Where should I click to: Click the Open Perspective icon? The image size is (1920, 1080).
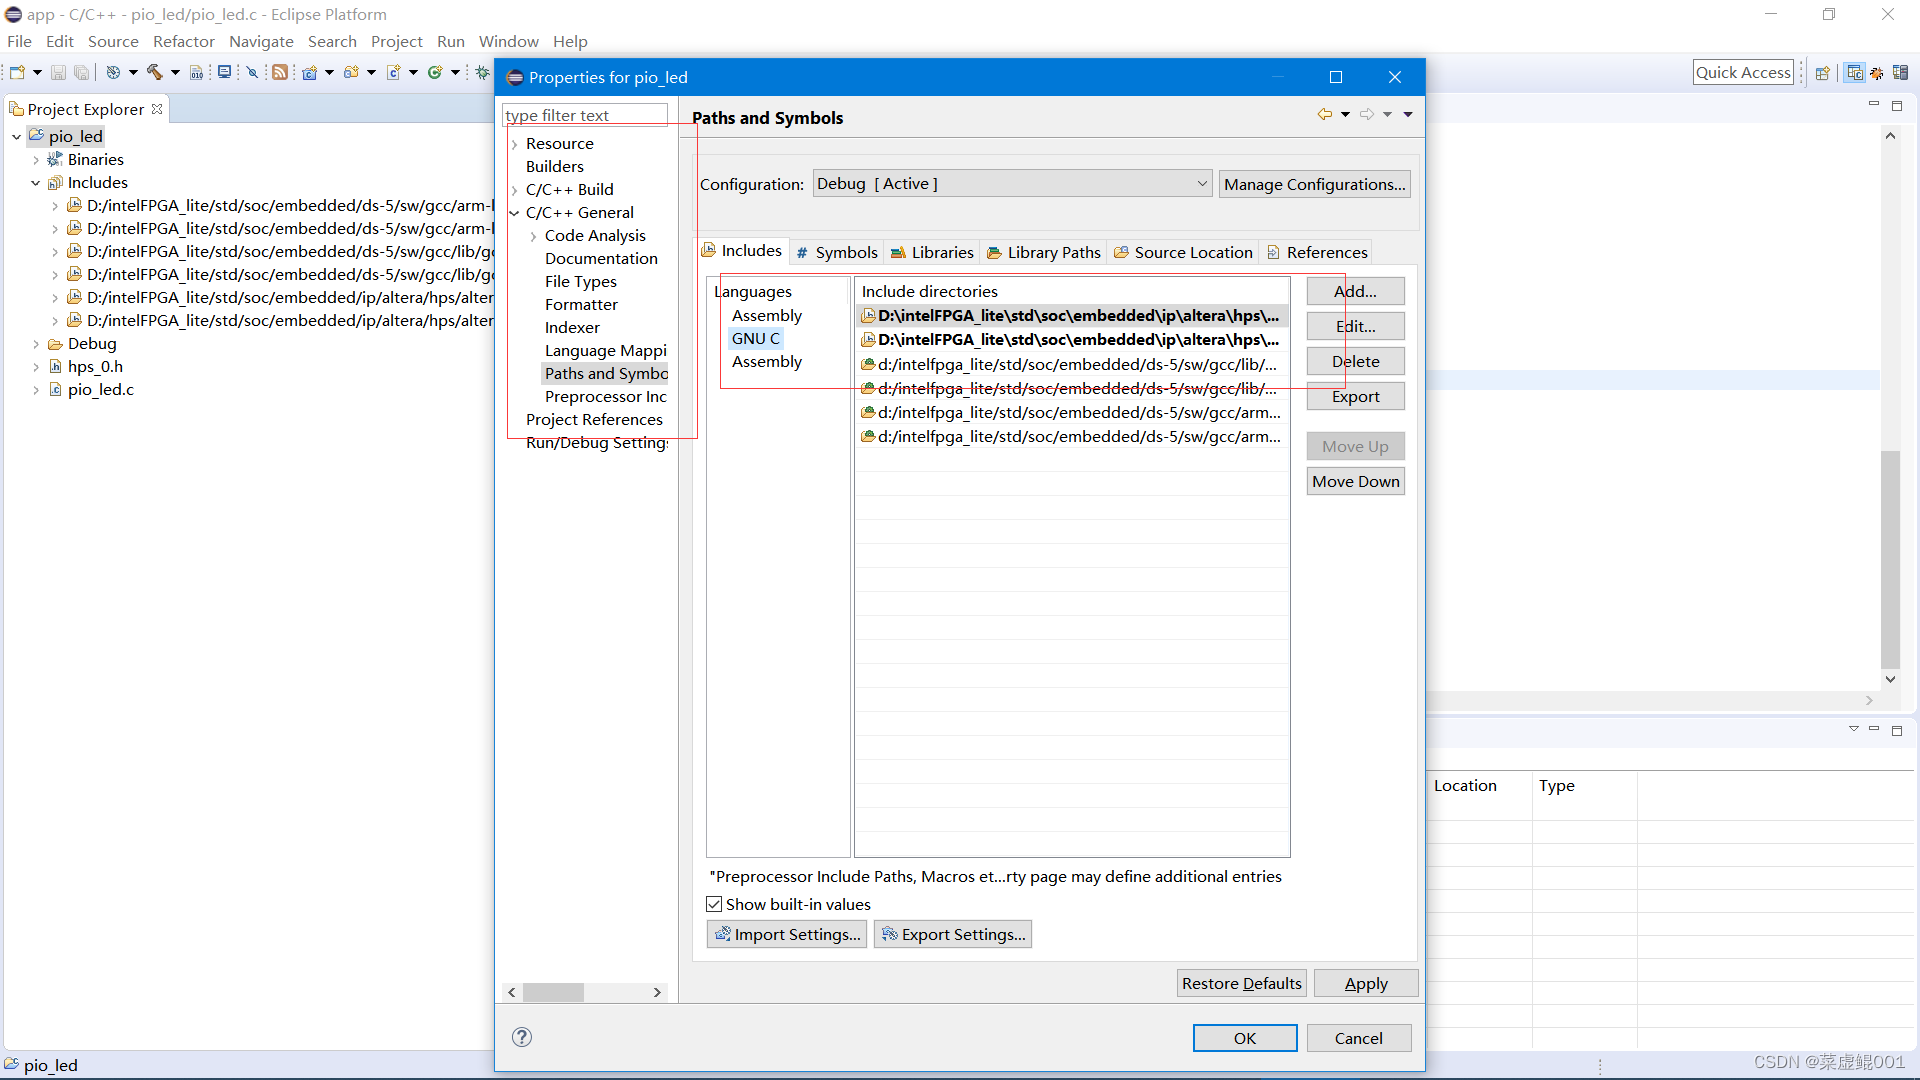pos(1823,72)
